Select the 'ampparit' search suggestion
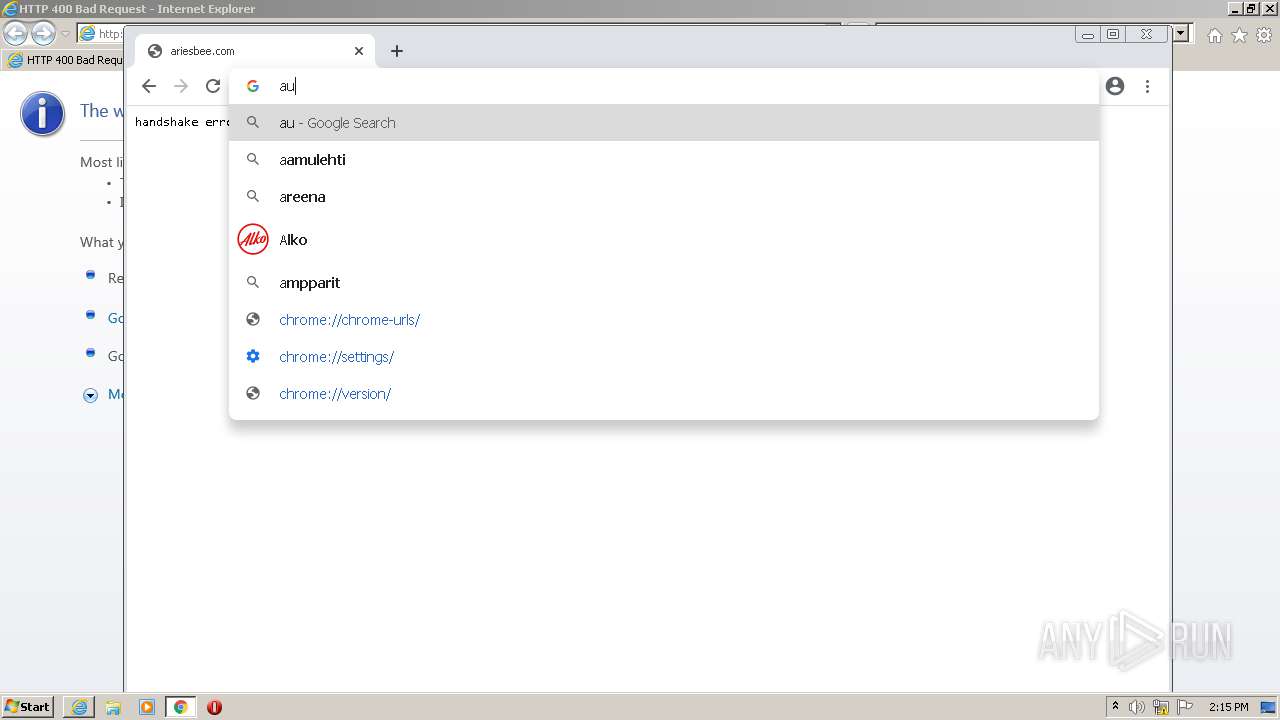 click(664, 283)
